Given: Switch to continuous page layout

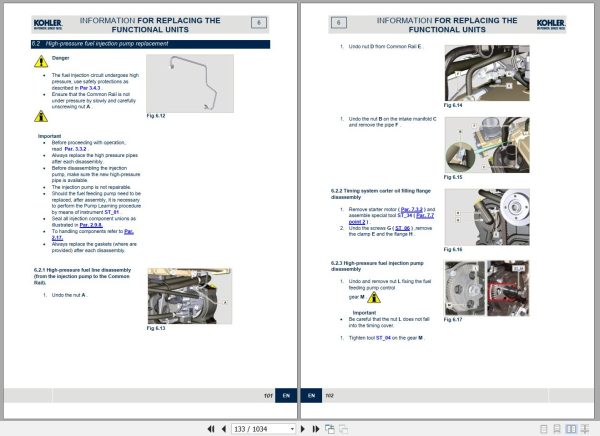Looking at the screenshot, I should pos(557,429).
